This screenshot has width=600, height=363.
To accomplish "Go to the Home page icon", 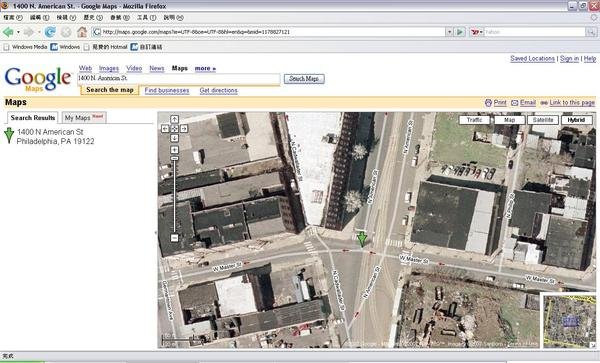I will pos(82,32).
